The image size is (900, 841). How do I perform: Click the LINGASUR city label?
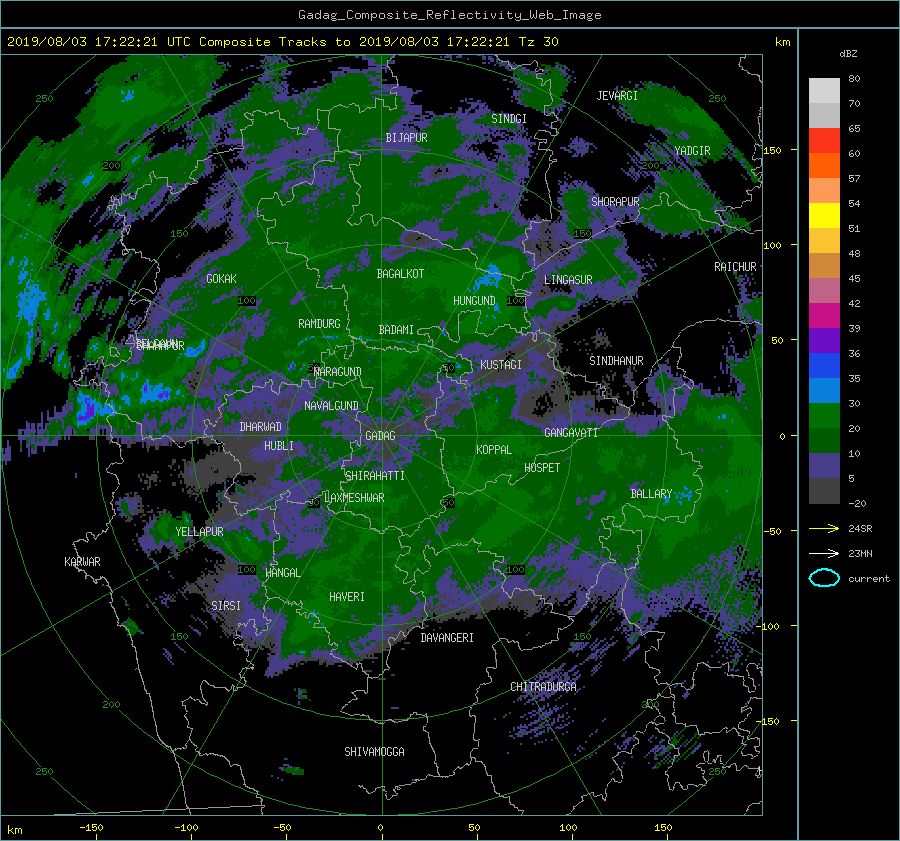568,280
